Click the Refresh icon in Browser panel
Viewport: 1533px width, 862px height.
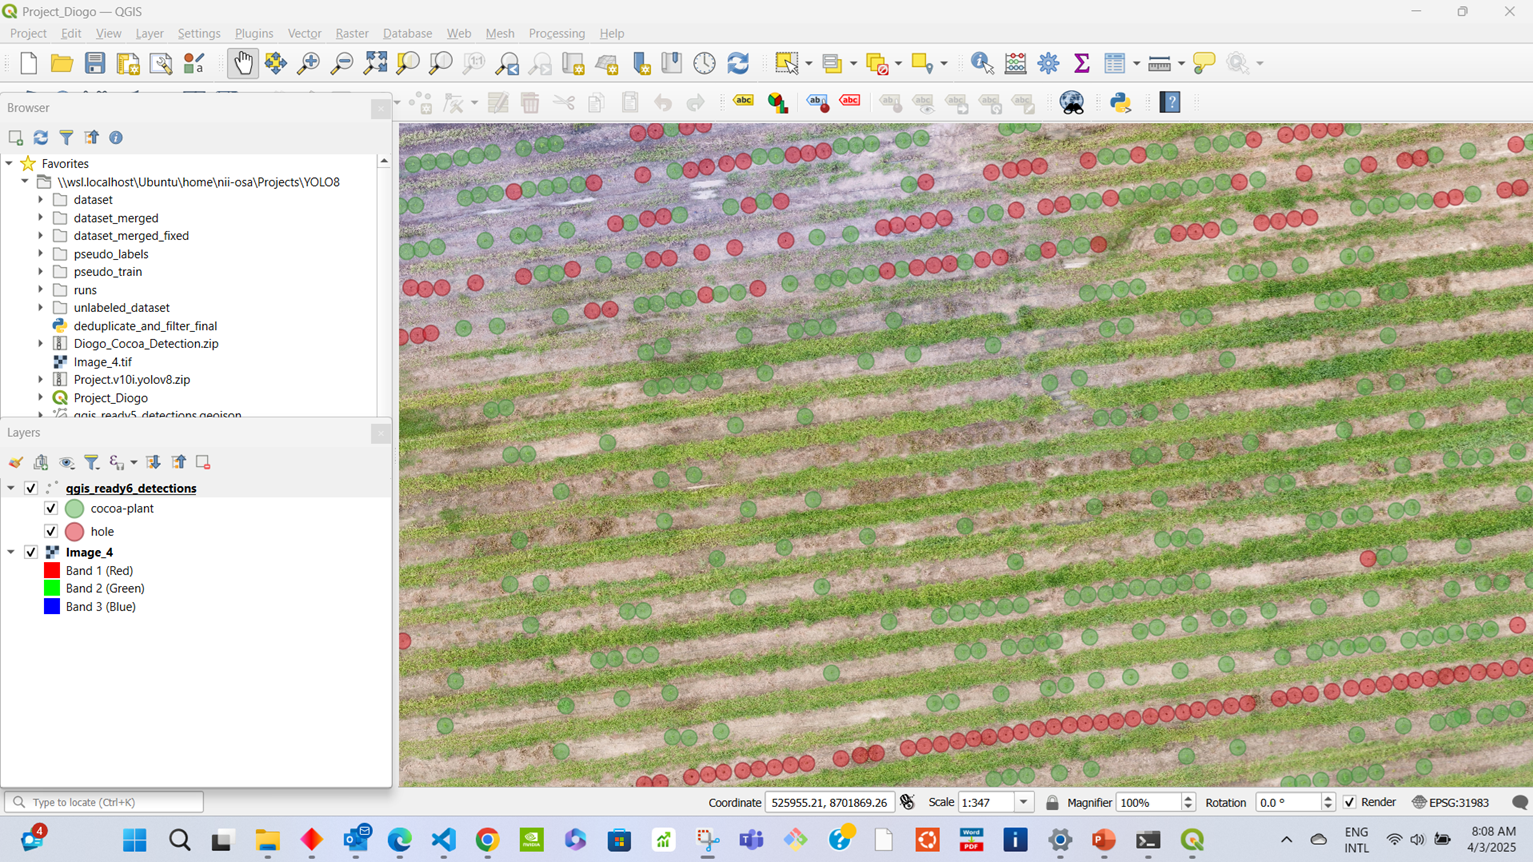41,138
